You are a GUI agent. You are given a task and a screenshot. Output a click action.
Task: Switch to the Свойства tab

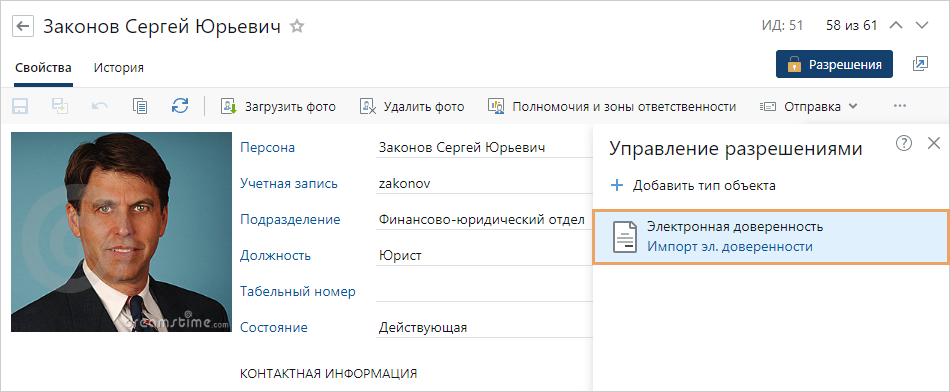(43, 68)
